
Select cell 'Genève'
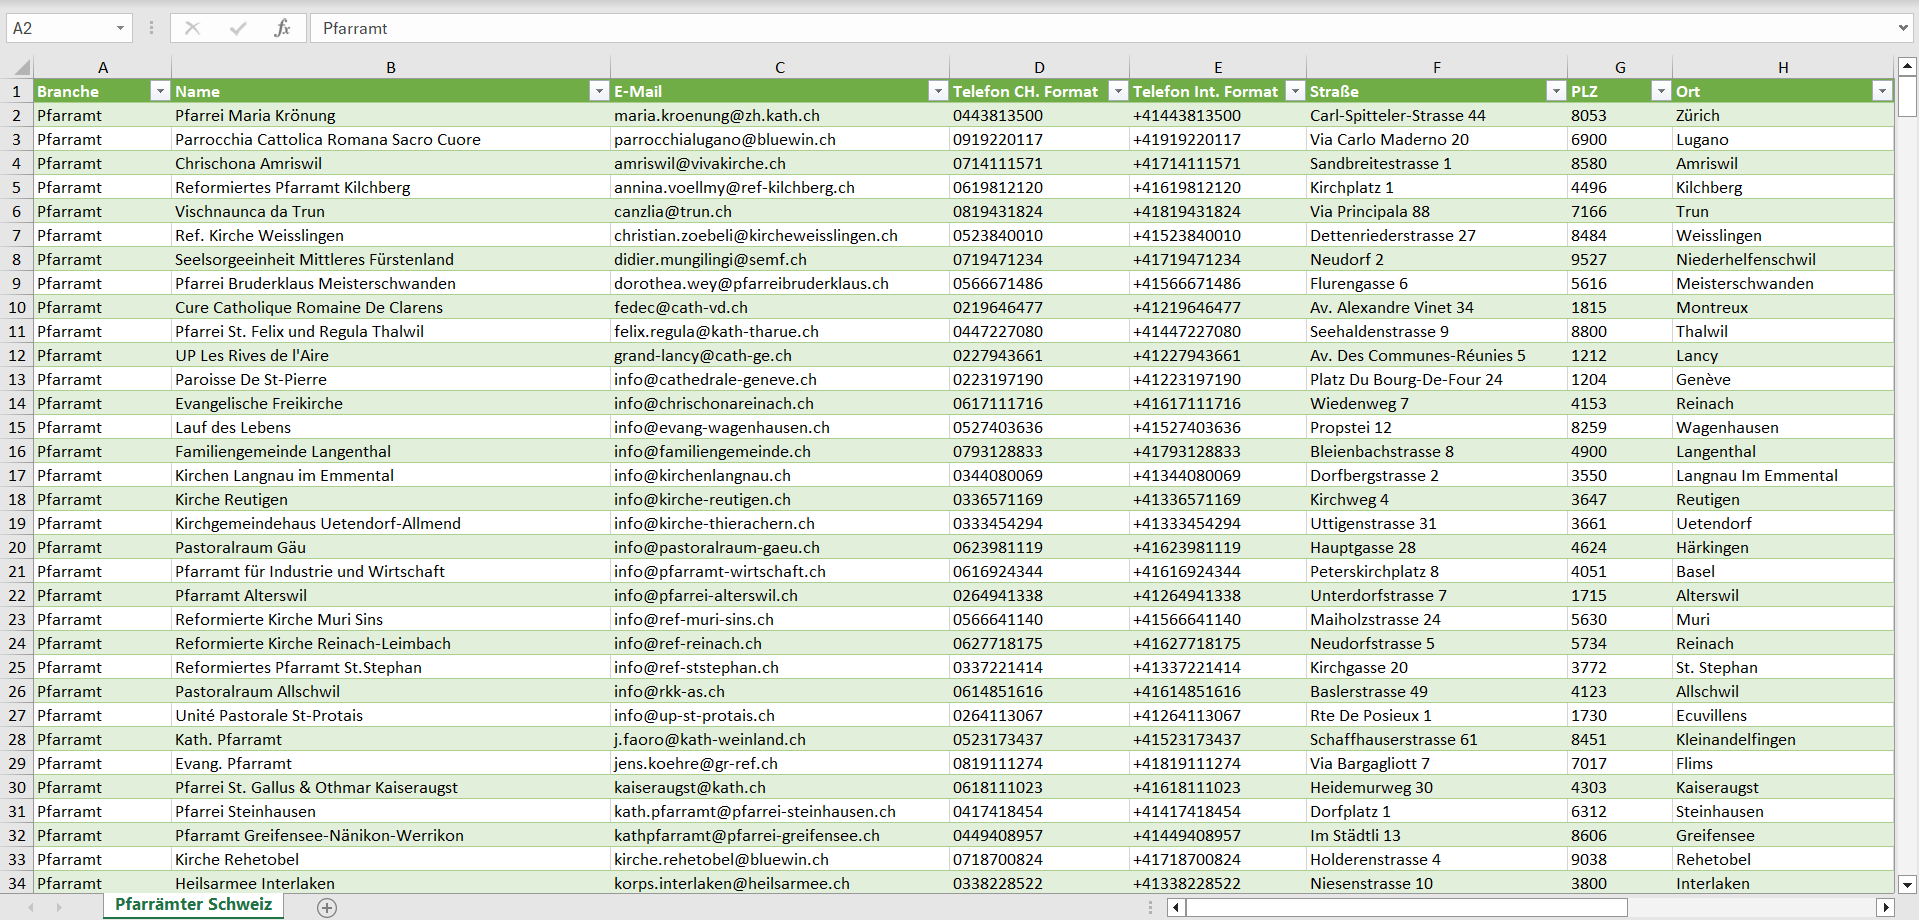pyautogui.click(x=1783, y=379)
